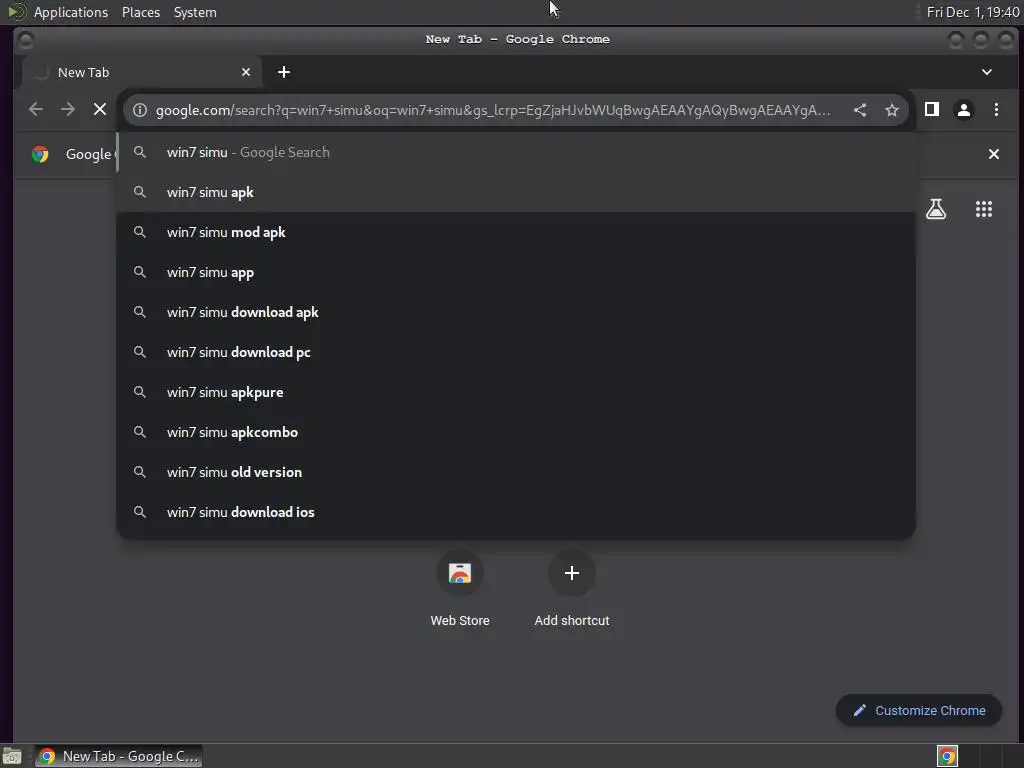Click the browser forward arrow
The width and height of the screenshot is (1024, 768).
point(68,110)
